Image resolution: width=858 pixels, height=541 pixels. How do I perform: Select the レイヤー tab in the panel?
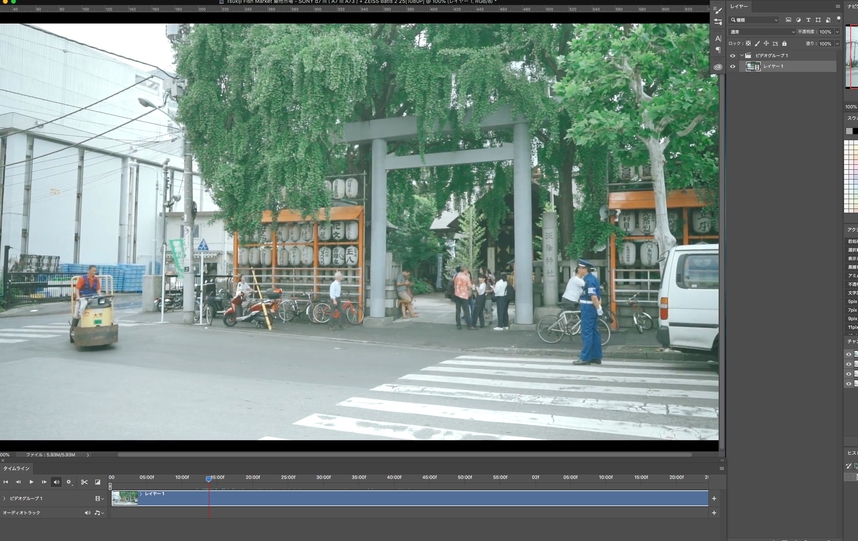tap(739, 6)
